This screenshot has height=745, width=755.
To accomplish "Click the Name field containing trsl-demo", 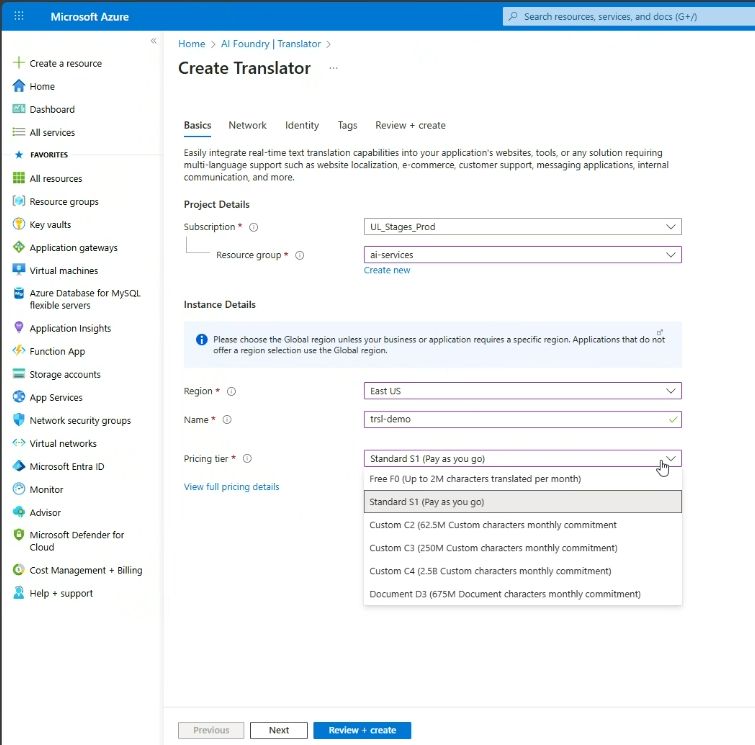I will coord(515,420).
